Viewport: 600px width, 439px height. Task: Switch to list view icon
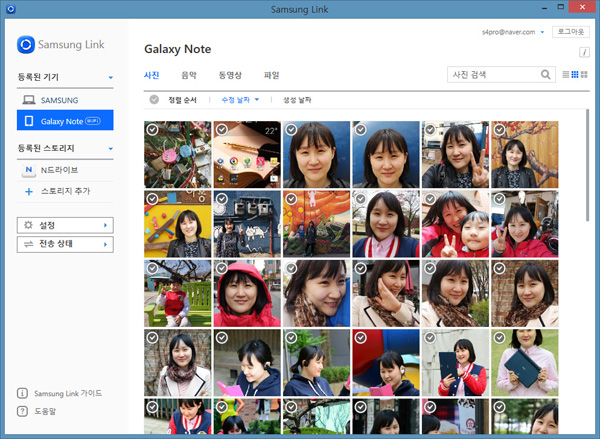[566, 75]
